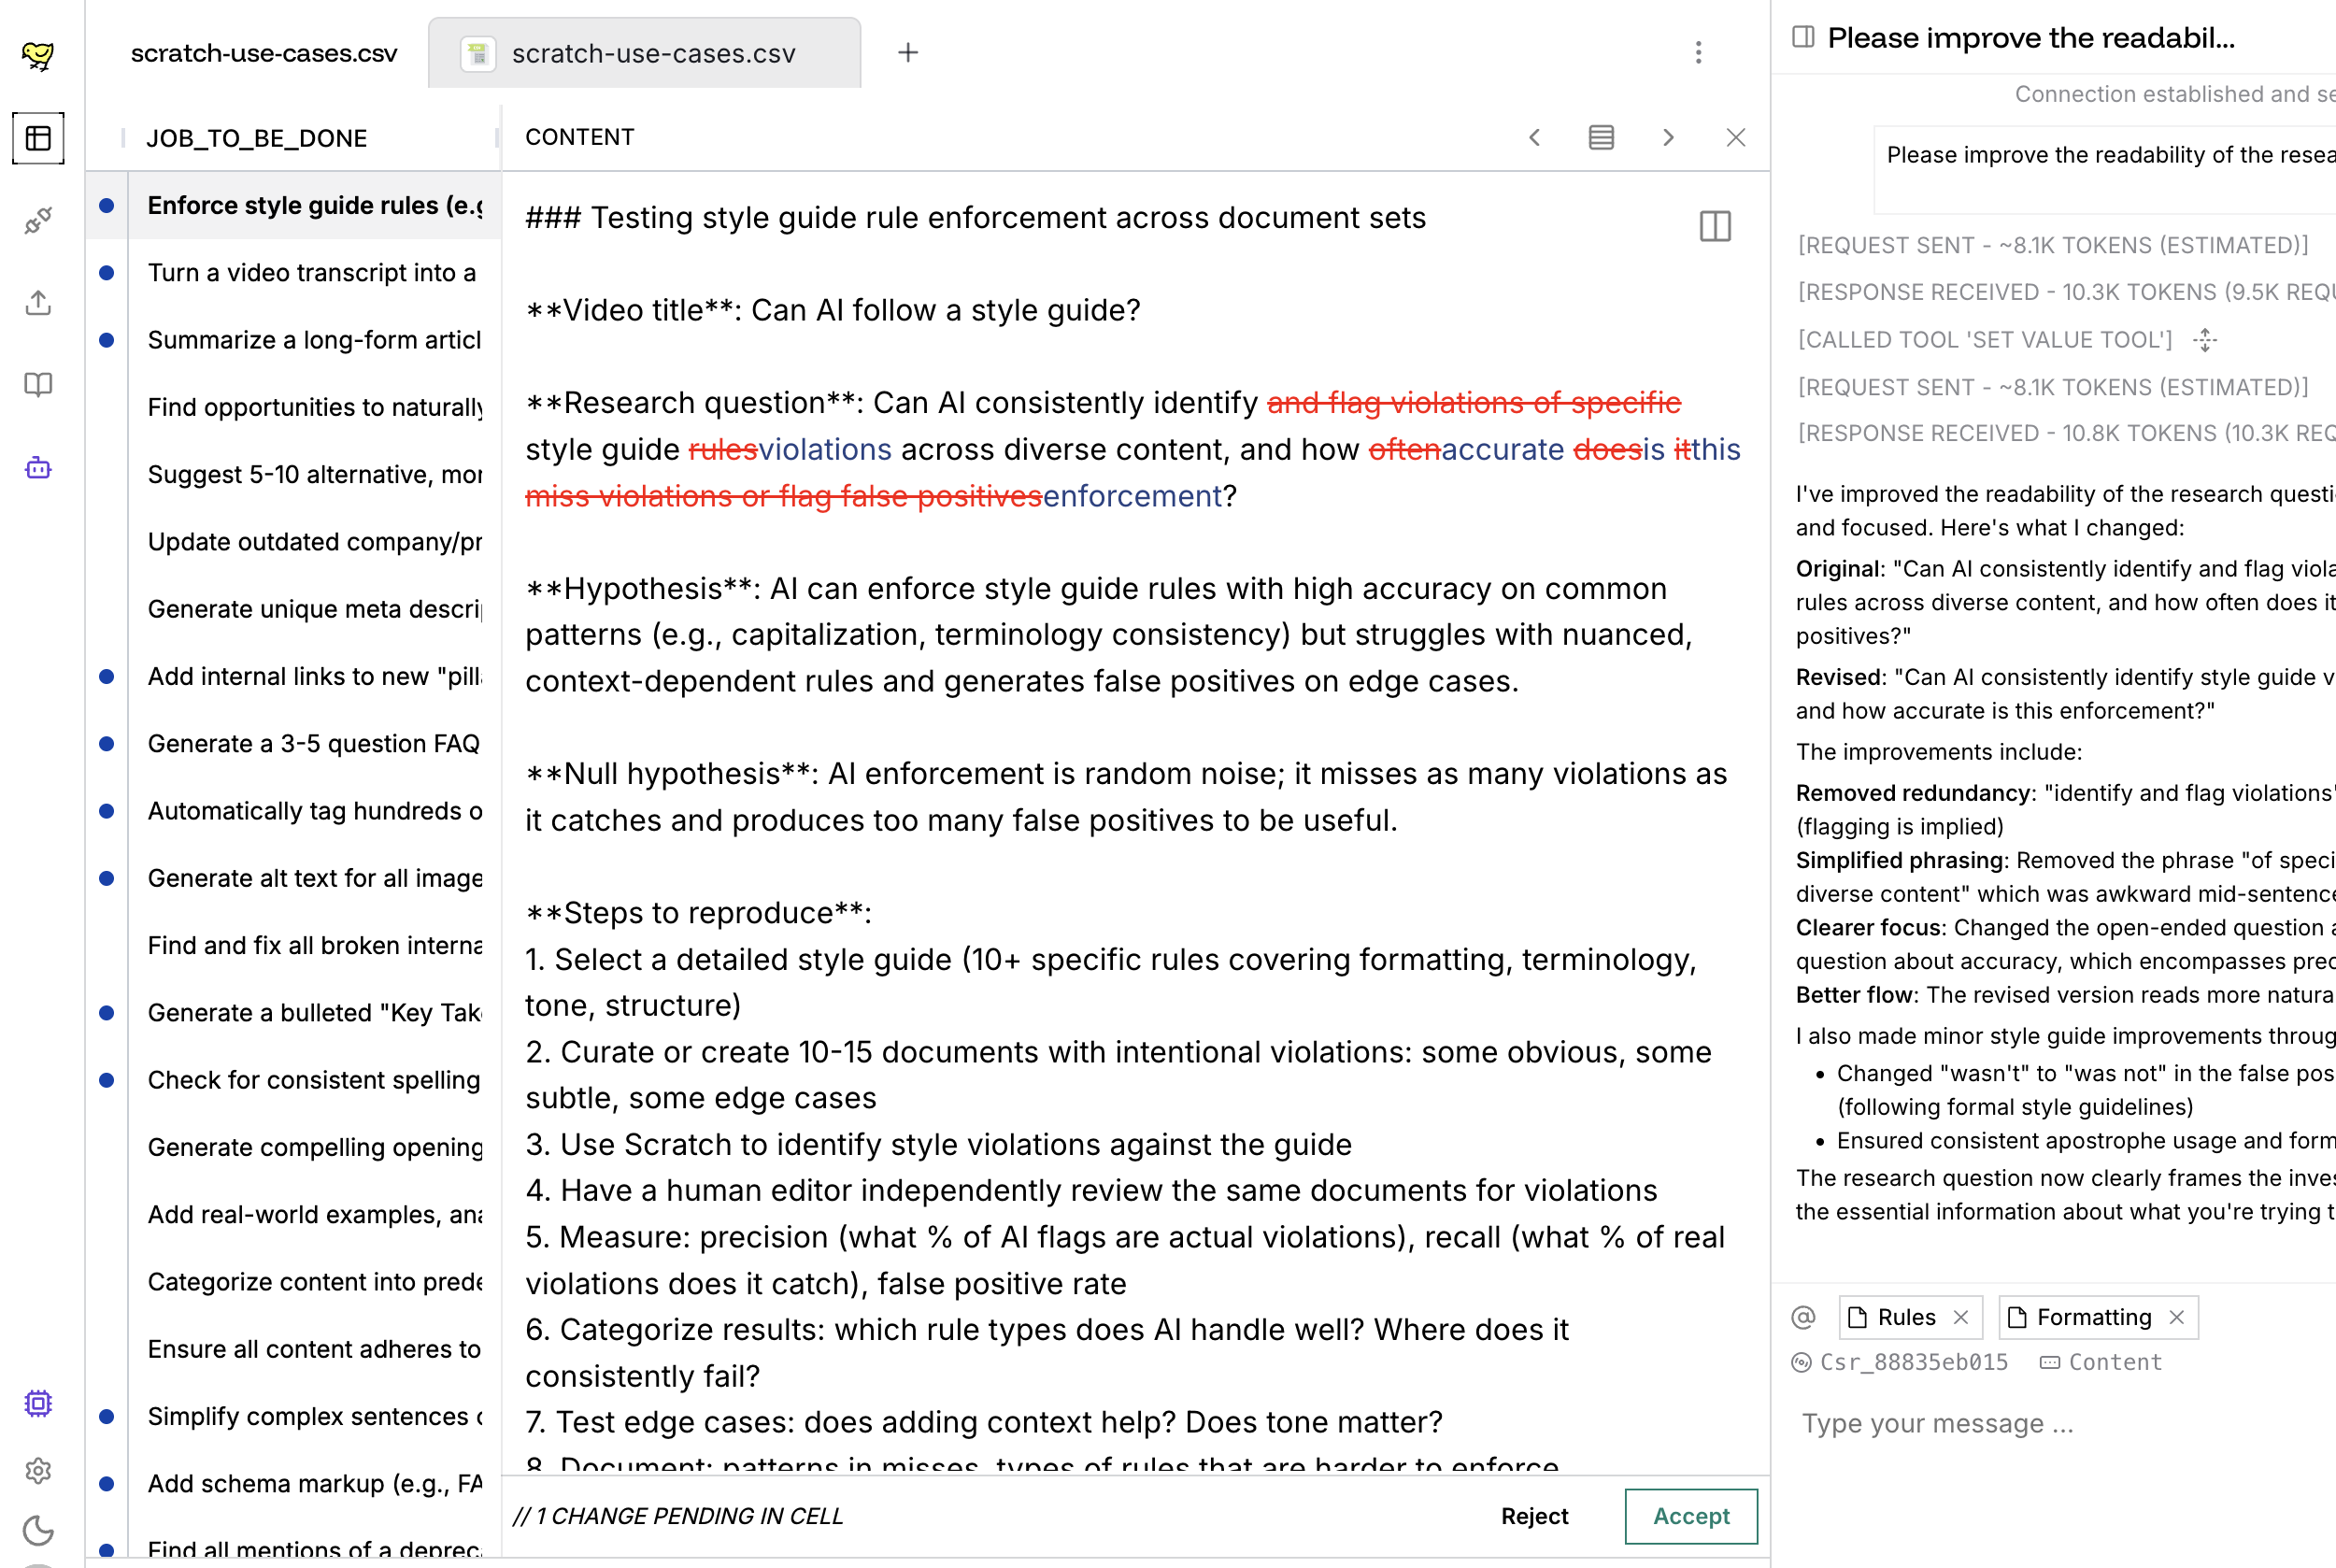Screen dimensions: 2336x1568
Task: Open the three-dot overflow menu
Action: (1698, 53)
